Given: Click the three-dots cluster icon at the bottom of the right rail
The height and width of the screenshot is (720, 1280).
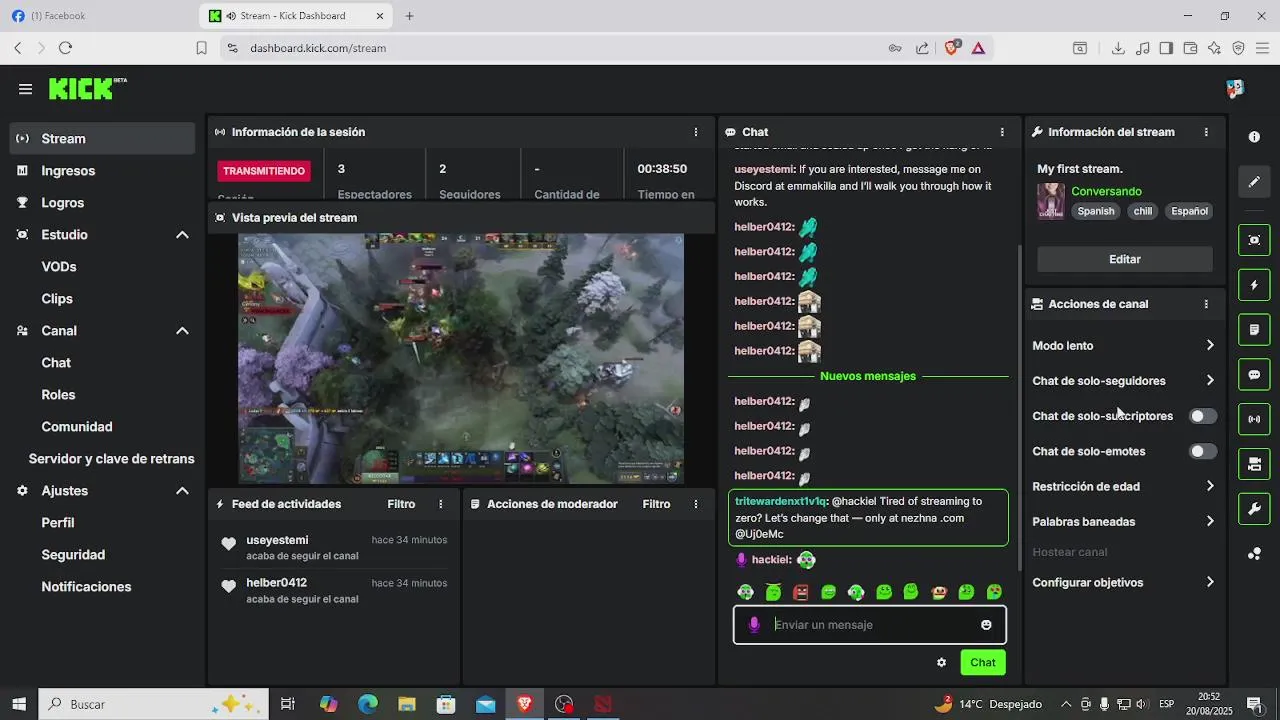Looking at the screenshot, I should click(1254, 554).
